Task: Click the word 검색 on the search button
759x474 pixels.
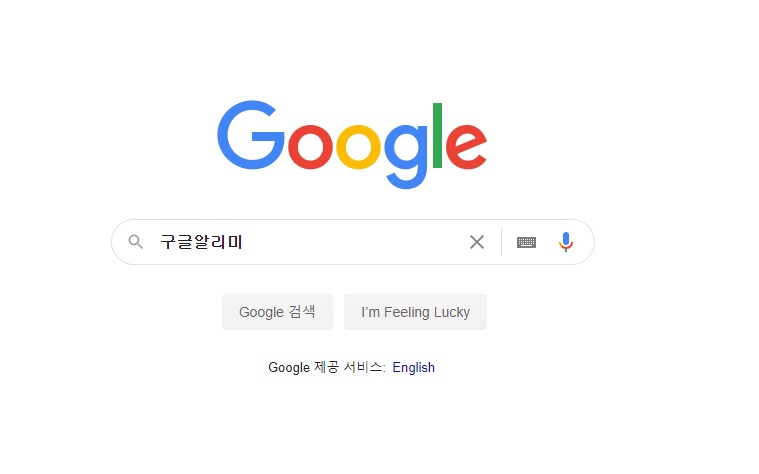Action: pyautogui.click(x=302, y=311)
